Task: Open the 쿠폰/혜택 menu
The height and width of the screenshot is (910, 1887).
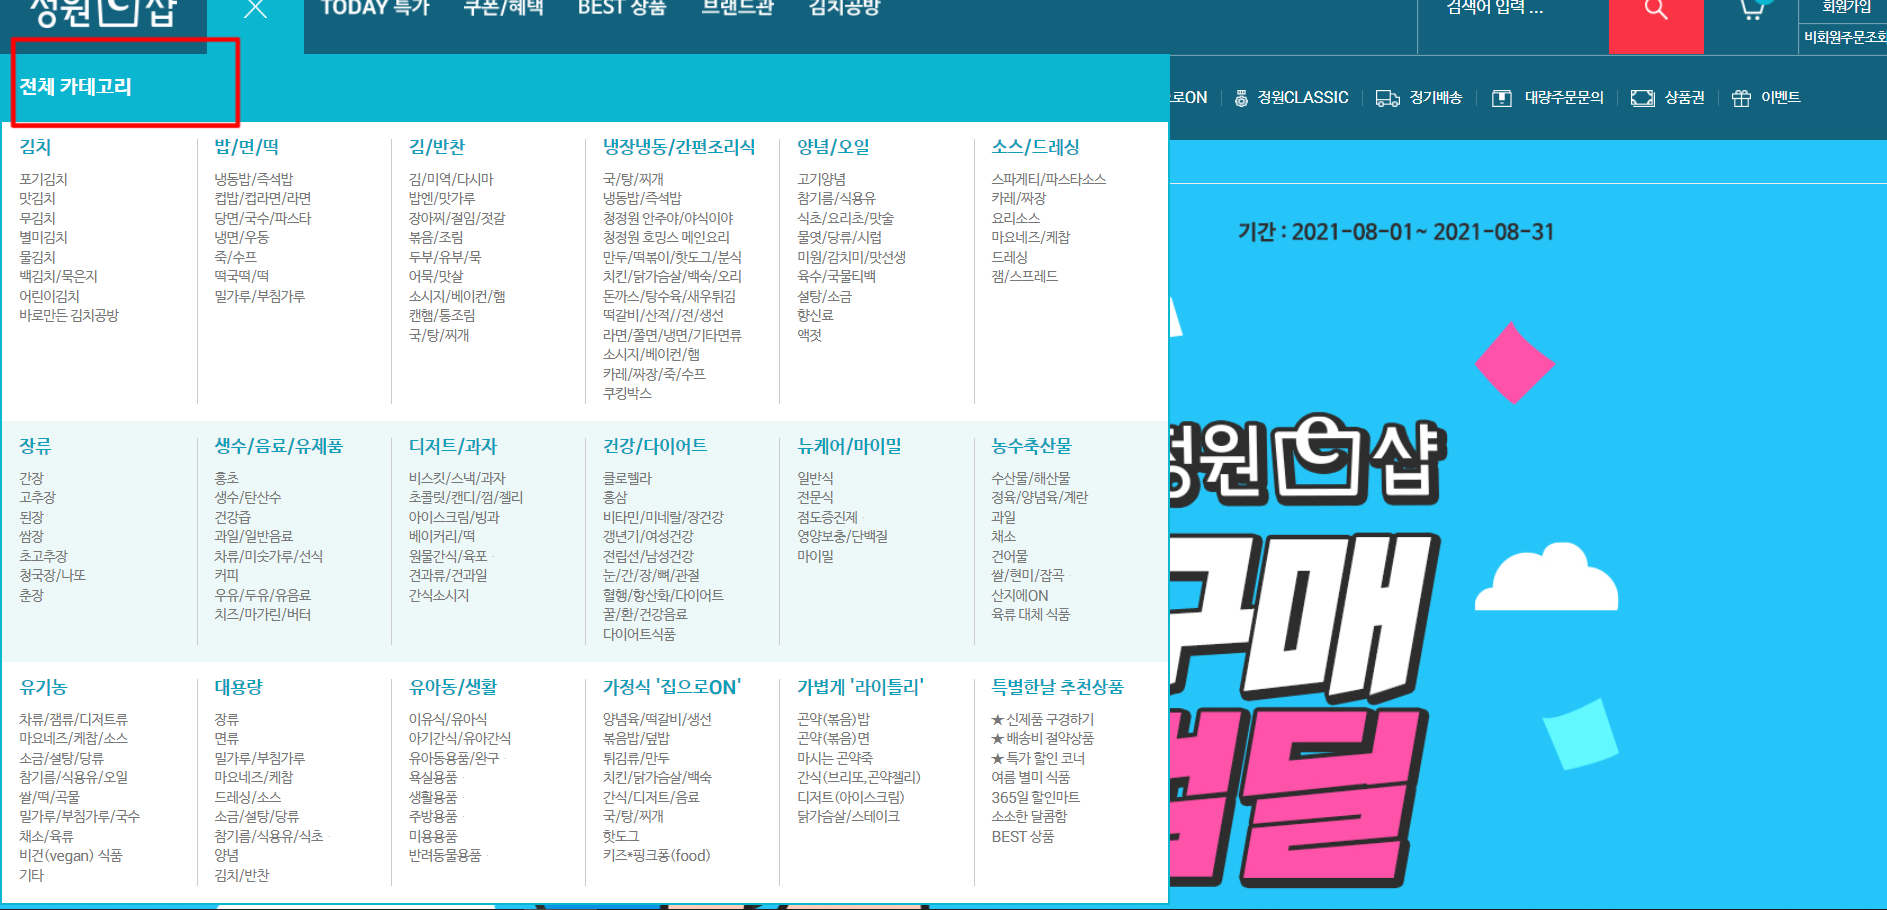Action: point(503,8)
